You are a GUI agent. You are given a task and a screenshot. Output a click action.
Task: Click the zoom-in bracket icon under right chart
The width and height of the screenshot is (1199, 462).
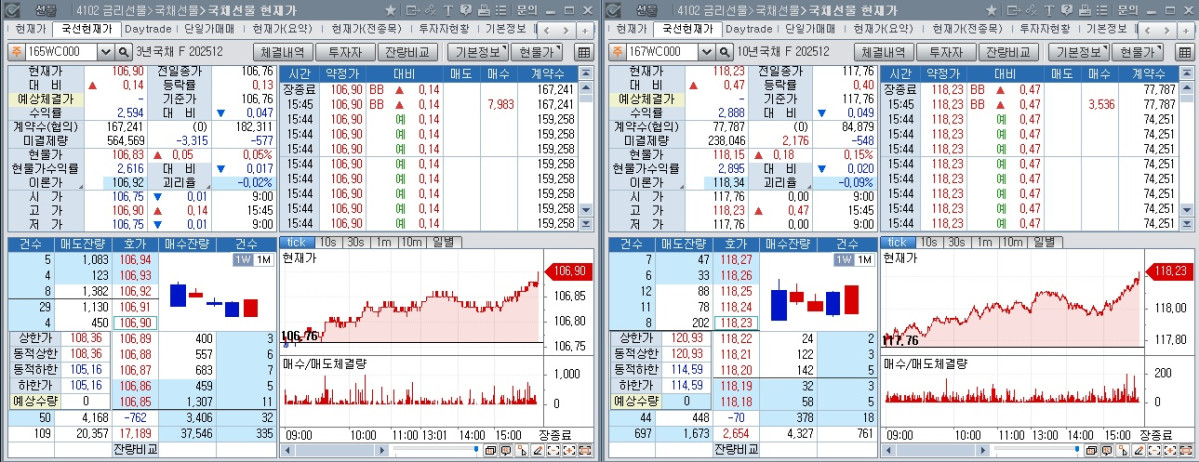pyautogui.click(x=1170, y=451)
